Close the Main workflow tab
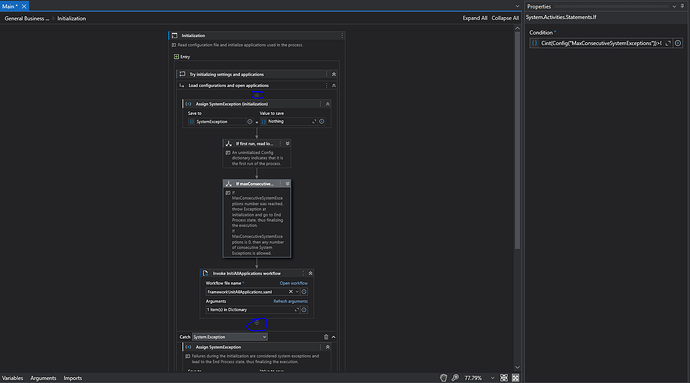Viewport: 690px width, 383px height. (x=24, y=6)
